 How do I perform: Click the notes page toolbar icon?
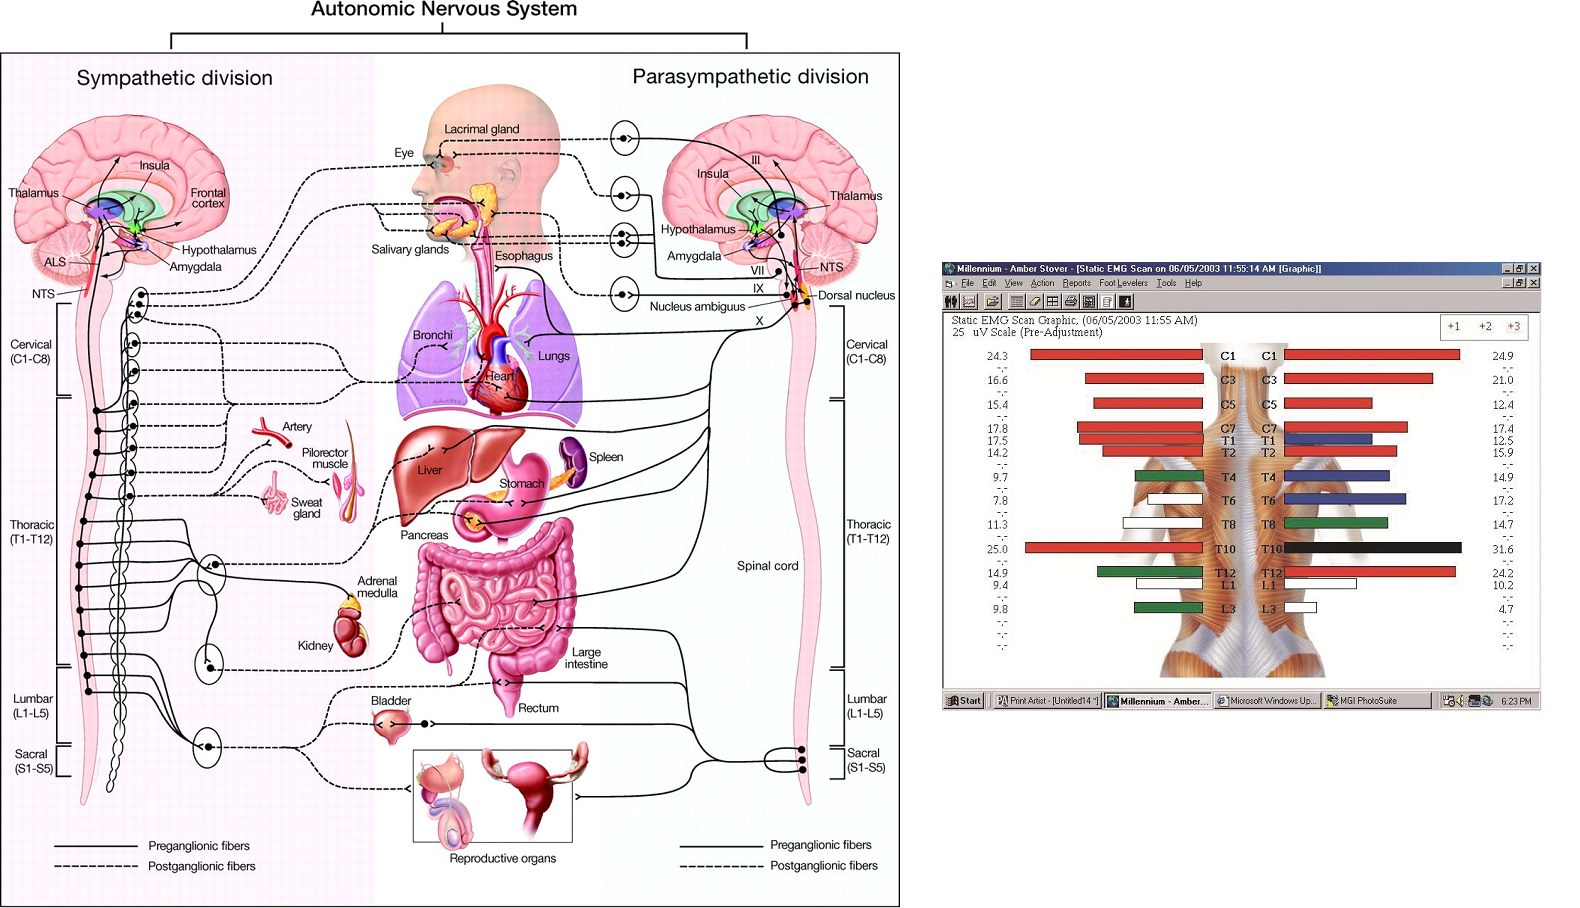click(x=1106, y=301)
